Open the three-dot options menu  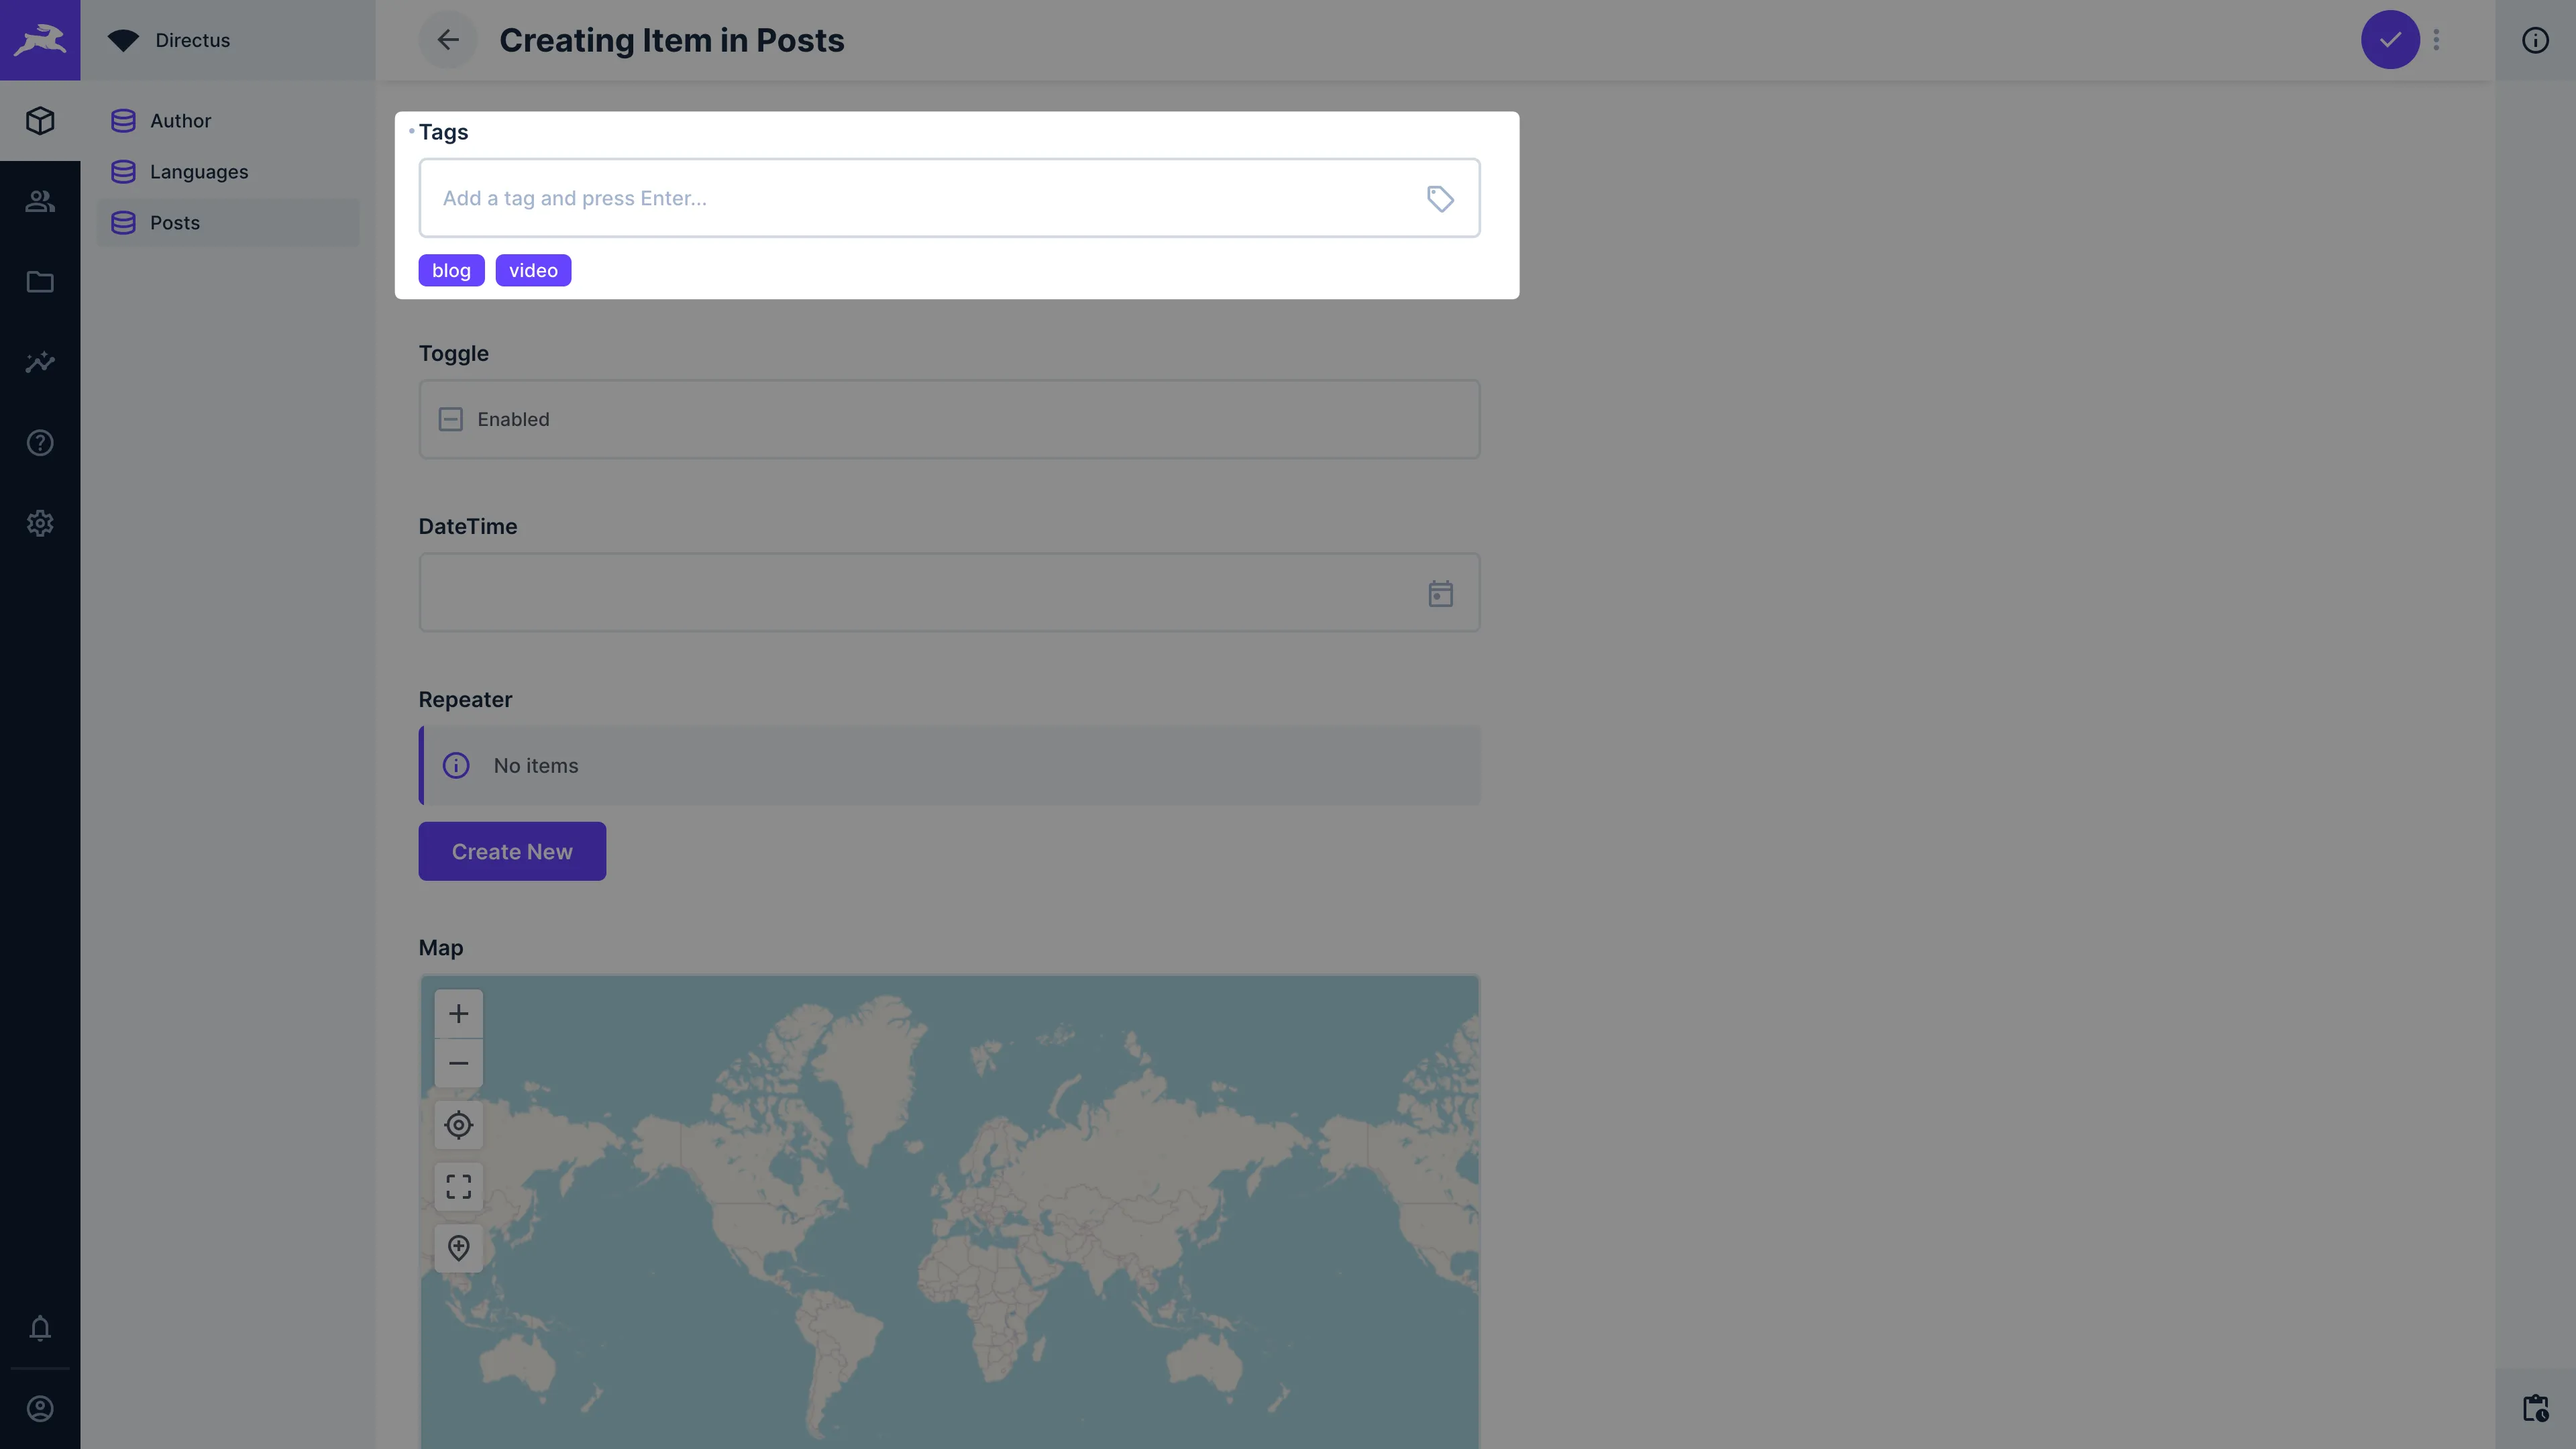2437,40
